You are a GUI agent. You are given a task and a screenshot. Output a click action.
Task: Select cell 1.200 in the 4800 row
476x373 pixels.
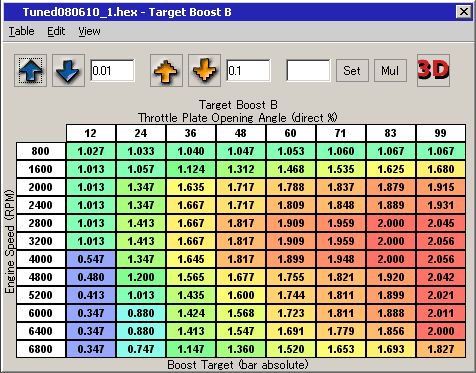141,277
